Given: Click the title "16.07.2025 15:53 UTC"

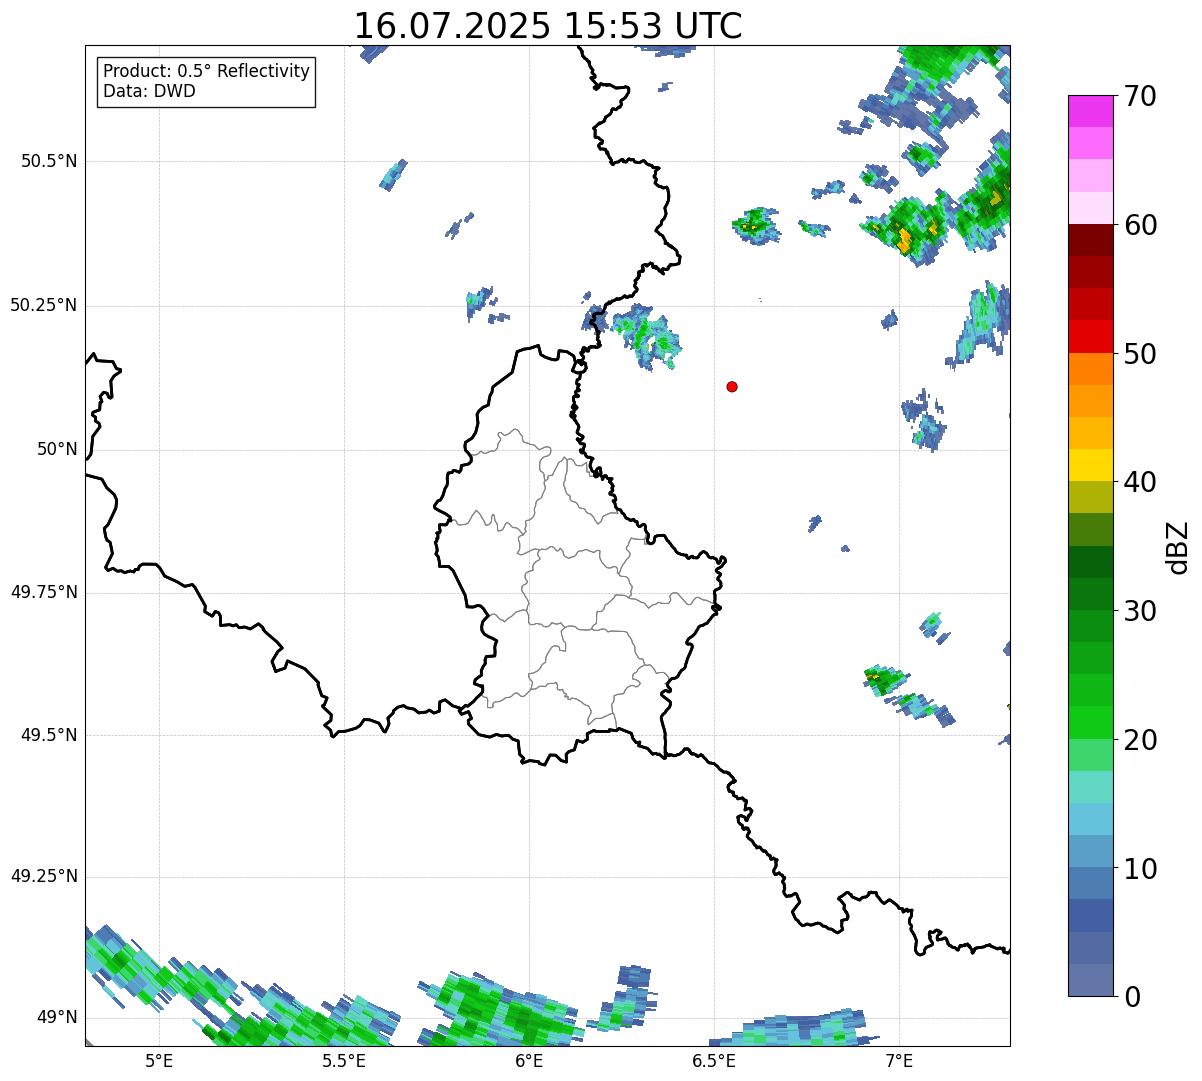Looking at the screenshot, I should (548, 26).
